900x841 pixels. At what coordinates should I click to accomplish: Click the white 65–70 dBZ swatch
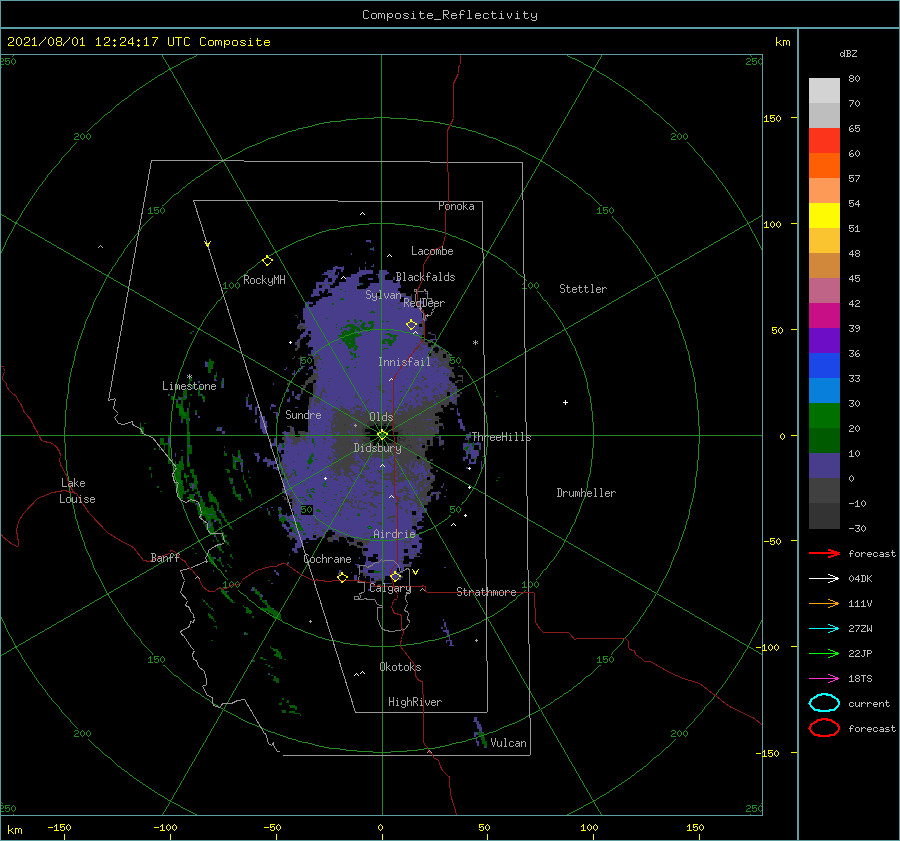tap(824, 115)
